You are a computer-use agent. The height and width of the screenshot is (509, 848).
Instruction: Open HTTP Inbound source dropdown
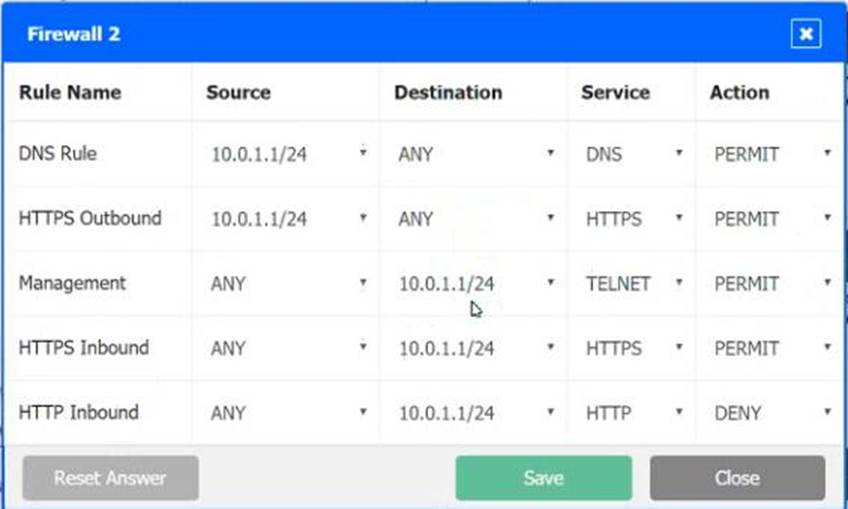click(x=289, y=413)
